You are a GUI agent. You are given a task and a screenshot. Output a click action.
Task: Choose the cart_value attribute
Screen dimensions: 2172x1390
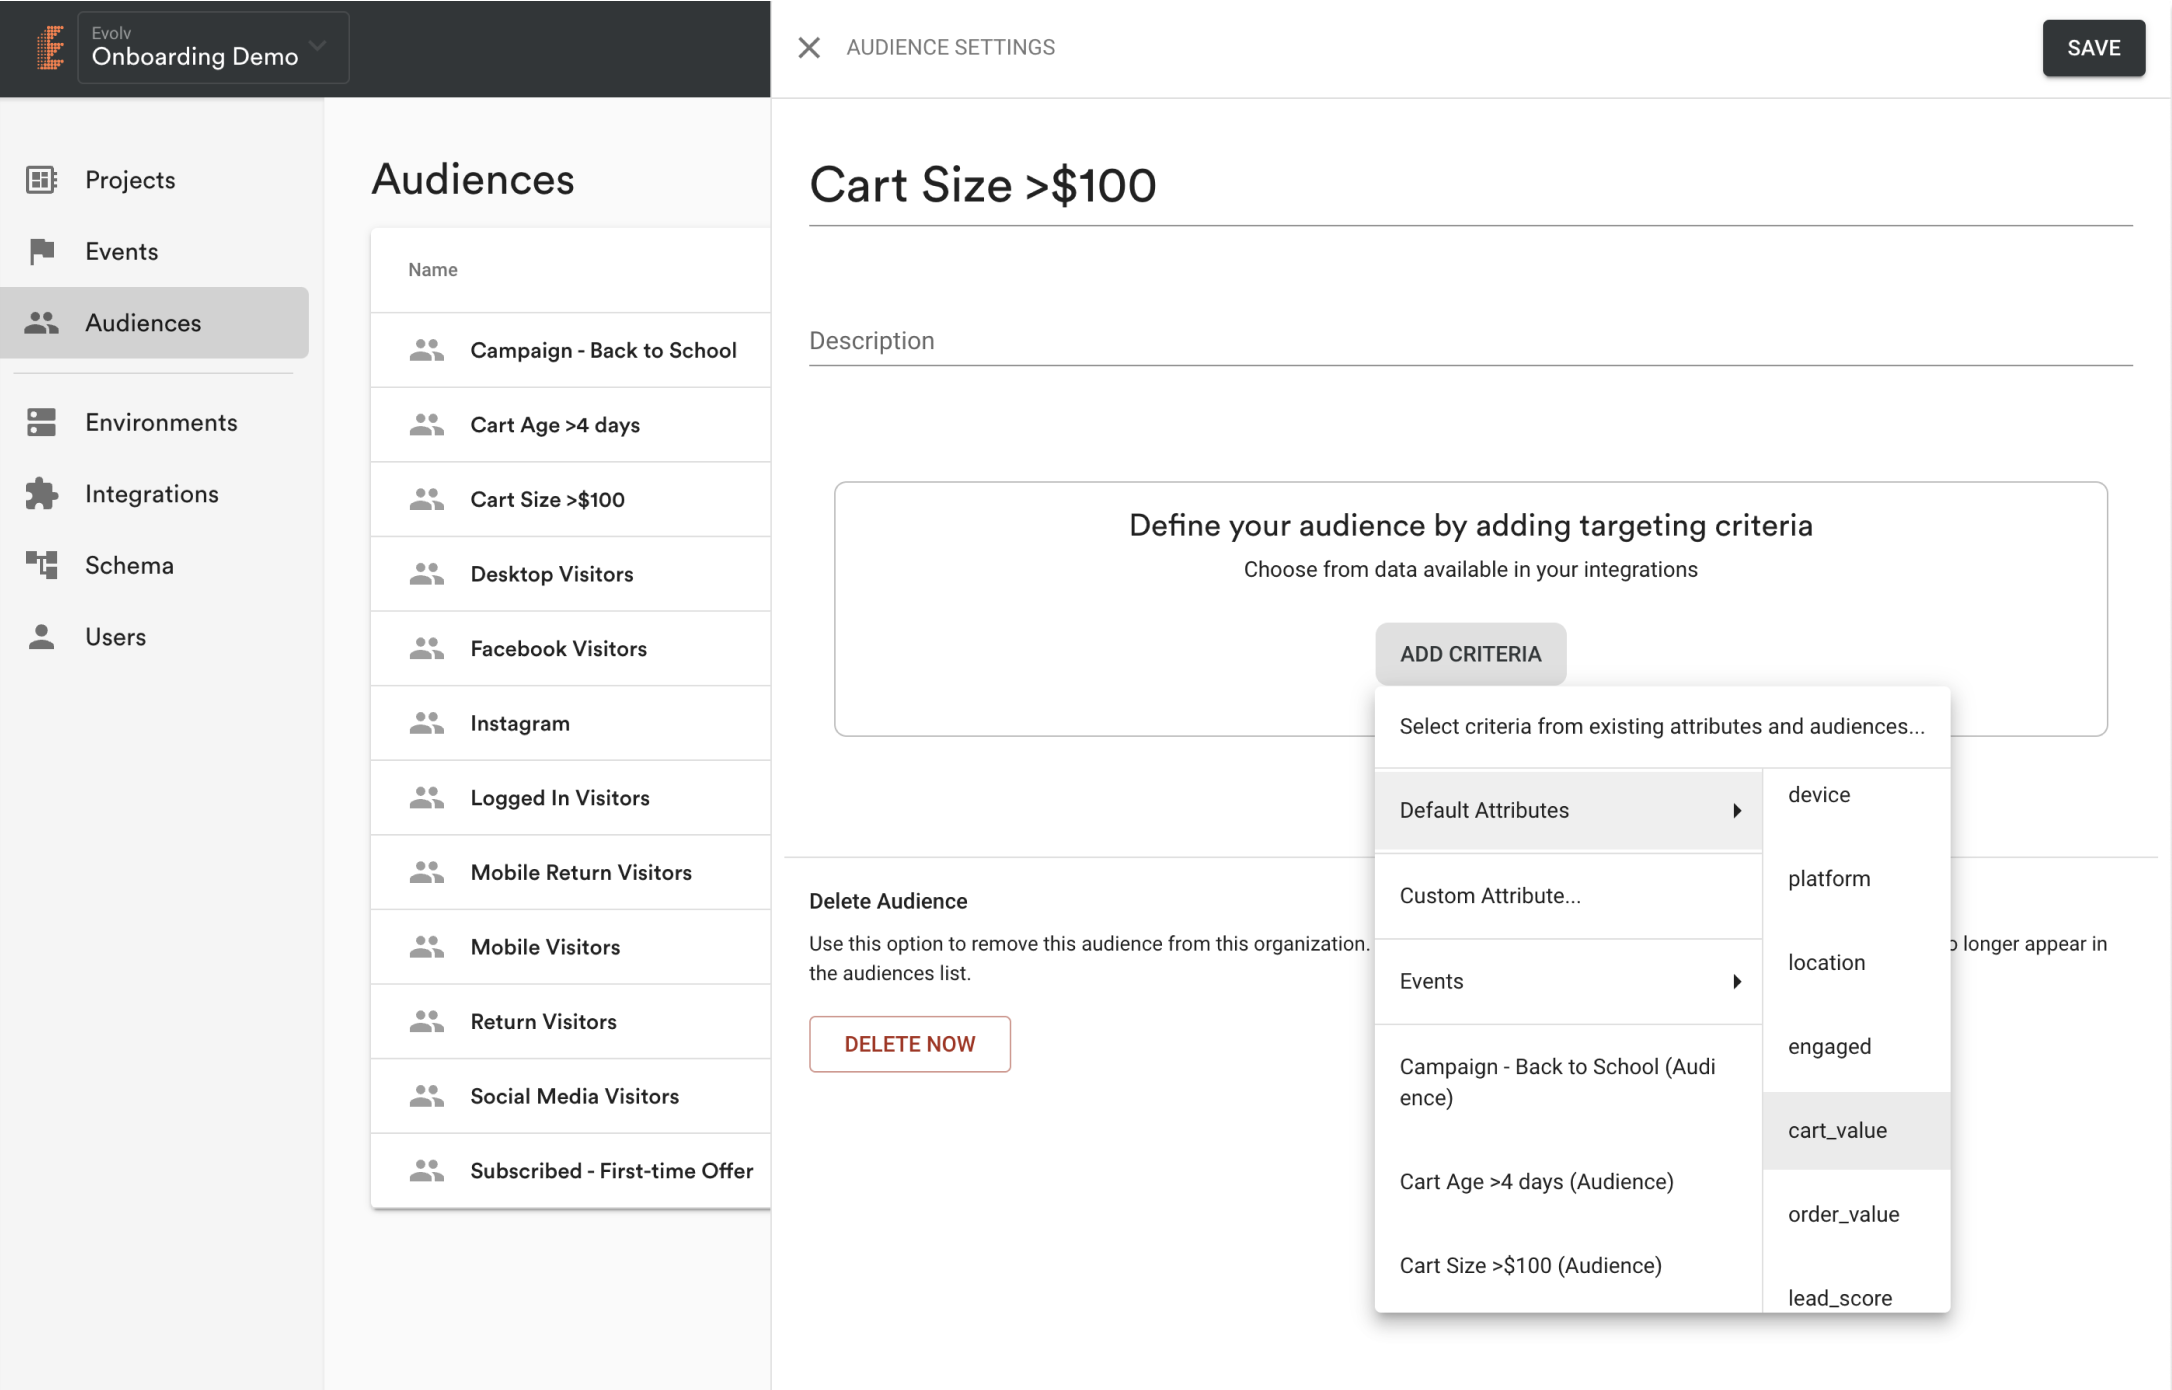coord(1856,1131)
